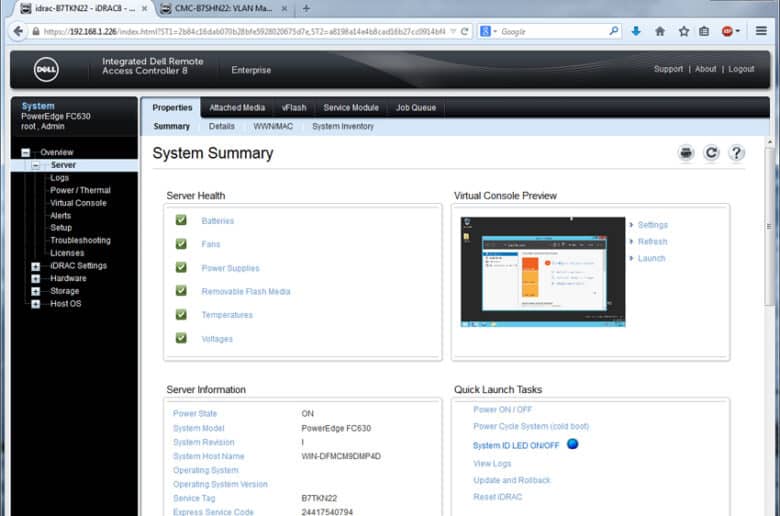Open the Service Module tab
This screenshot has width=780, height=516.
click(x=351, y=107)
